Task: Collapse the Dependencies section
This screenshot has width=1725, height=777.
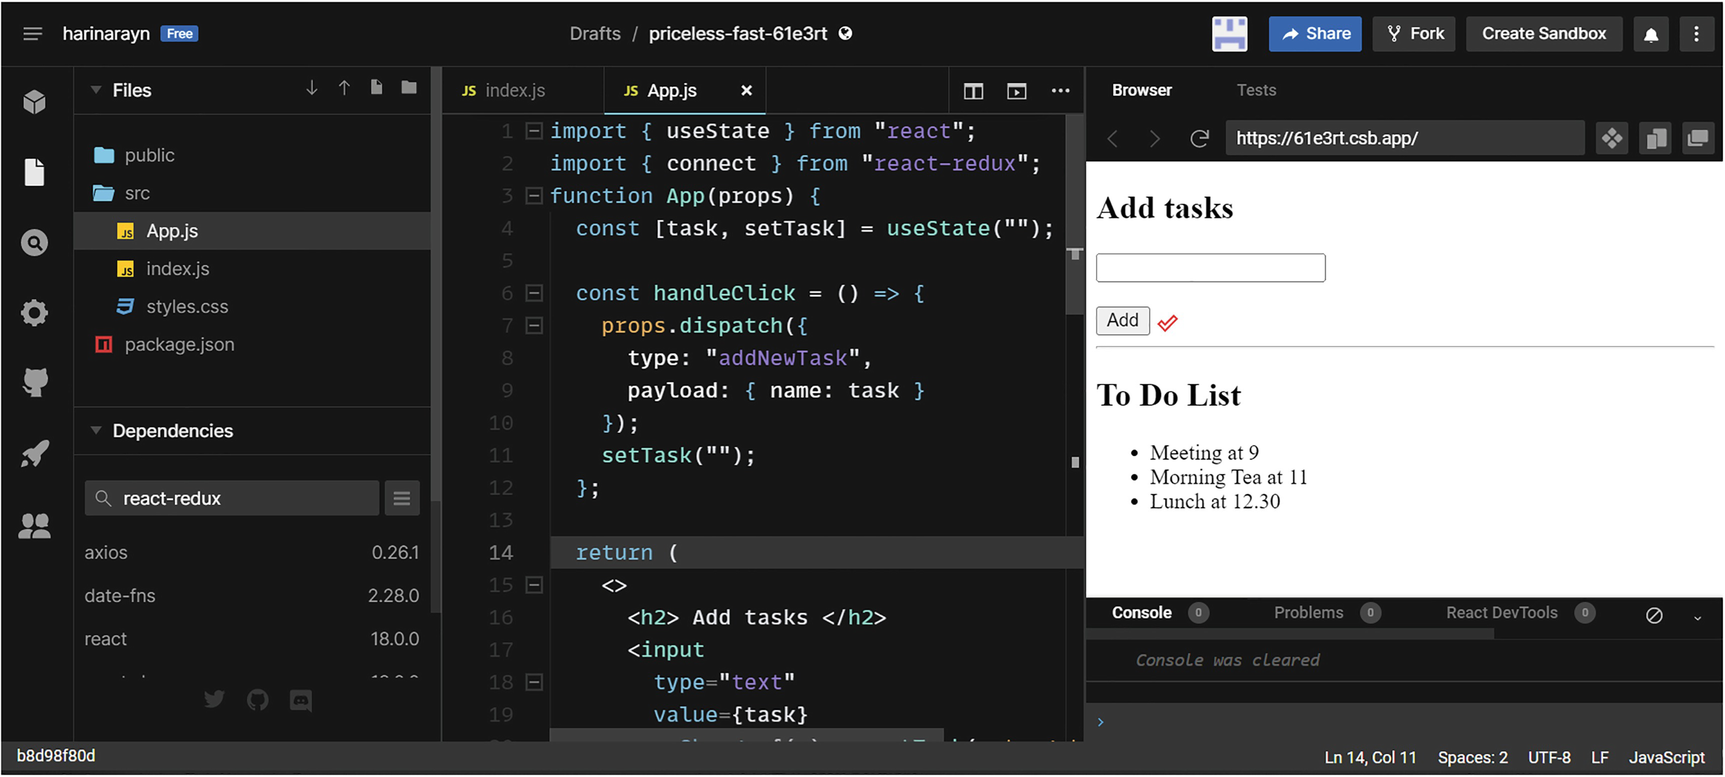Action: (96, 431)
